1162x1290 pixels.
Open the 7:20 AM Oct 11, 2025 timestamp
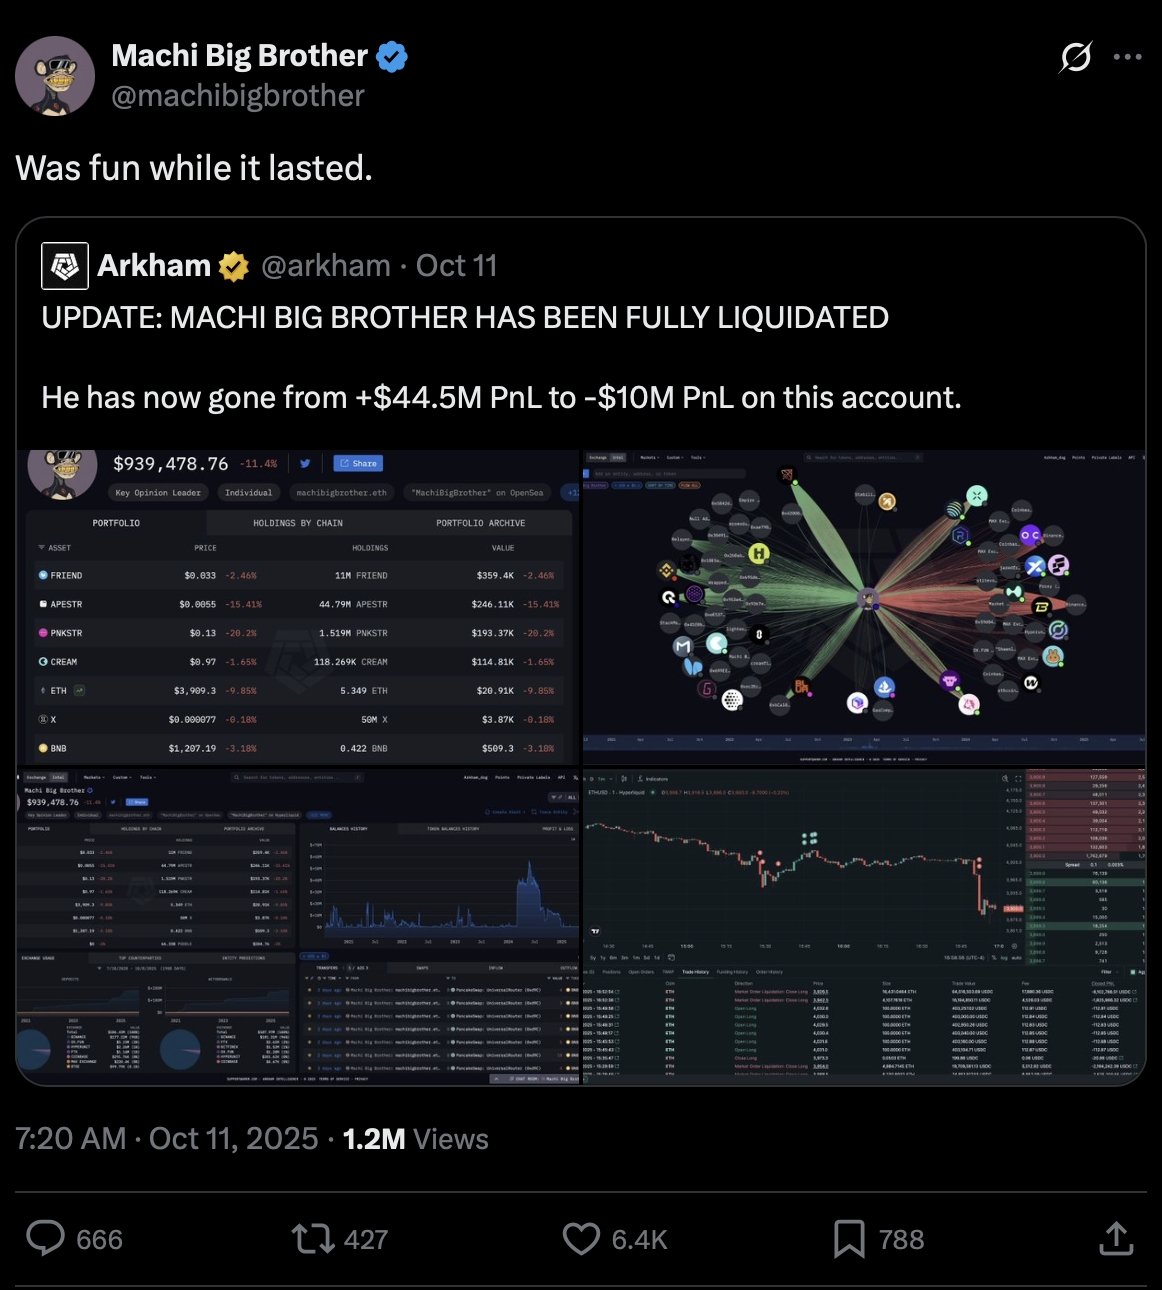coord(166,1139)
